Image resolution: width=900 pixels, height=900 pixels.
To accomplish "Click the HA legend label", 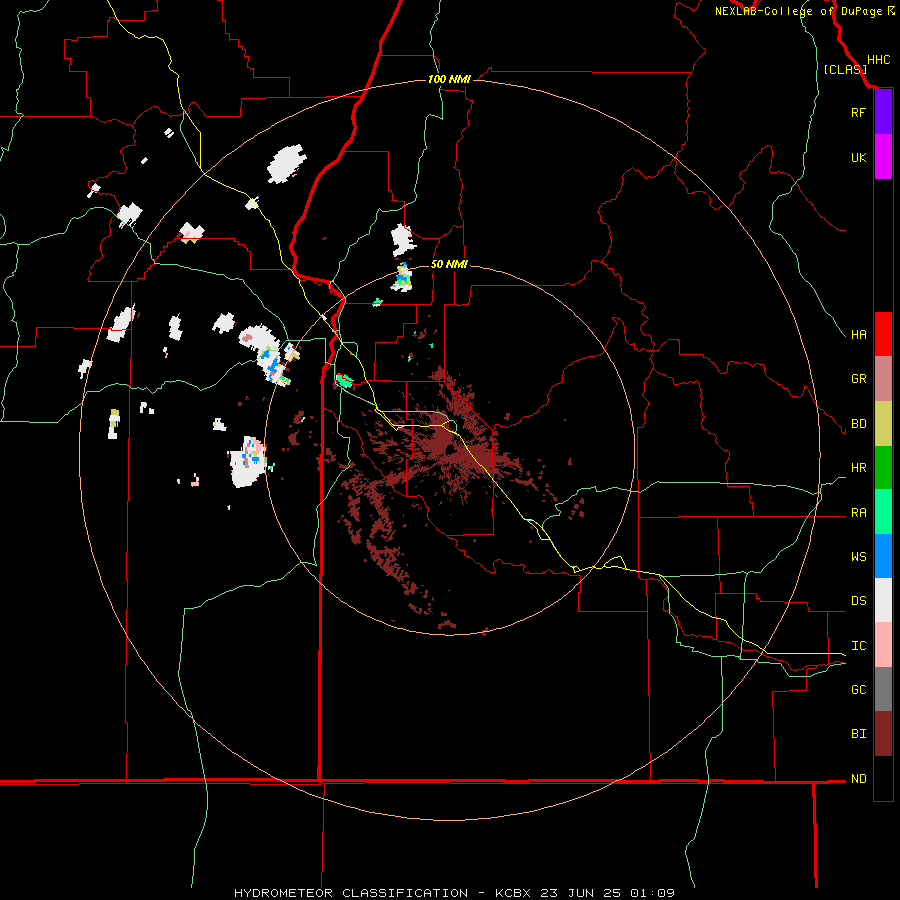I will (x=858, y=335).
